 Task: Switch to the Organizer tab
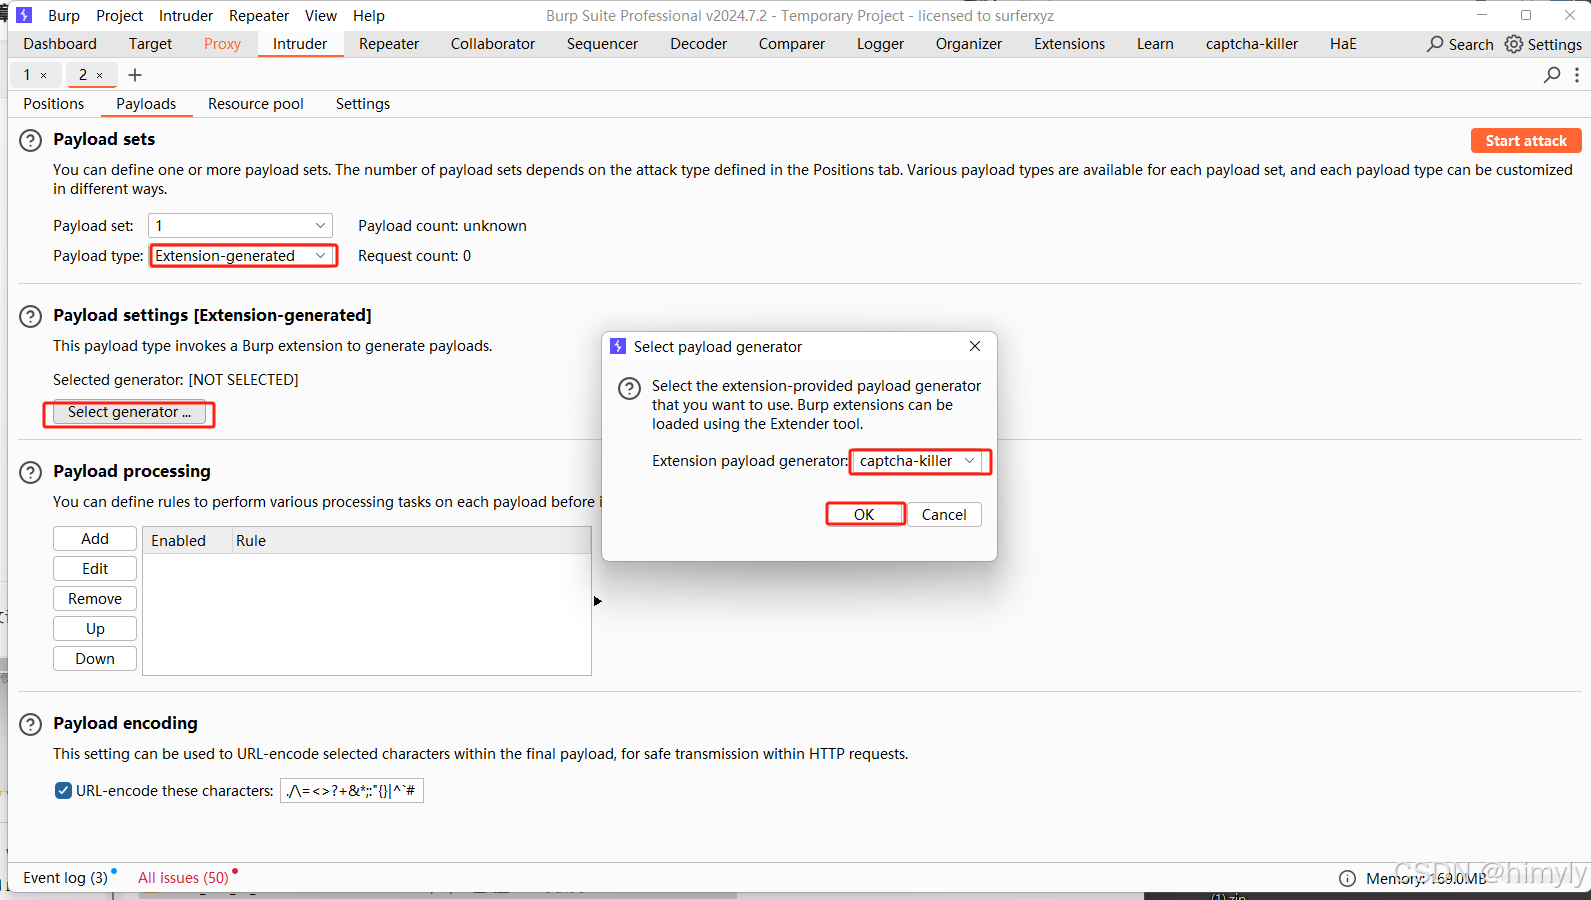pyautogui.click(x=969, y=44)
